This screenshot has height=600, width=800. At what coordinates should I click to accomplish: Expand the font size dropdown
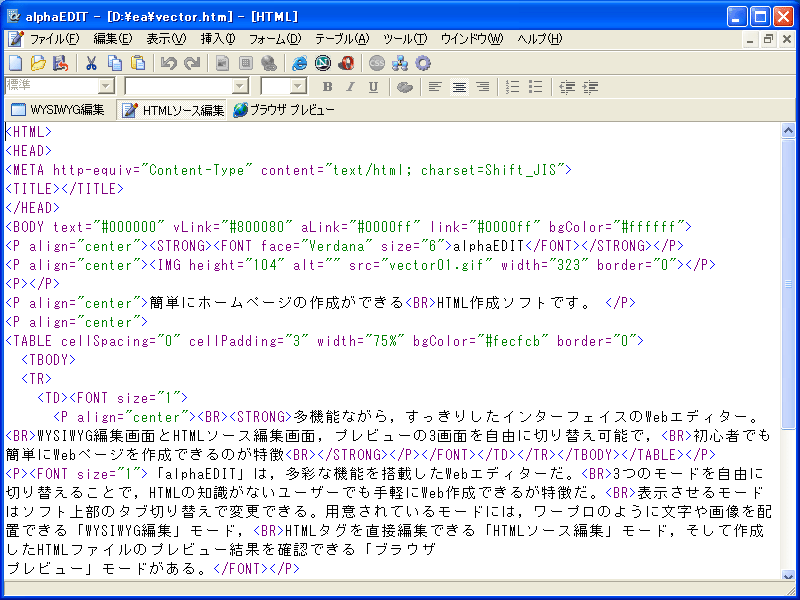tap(298, 87)
